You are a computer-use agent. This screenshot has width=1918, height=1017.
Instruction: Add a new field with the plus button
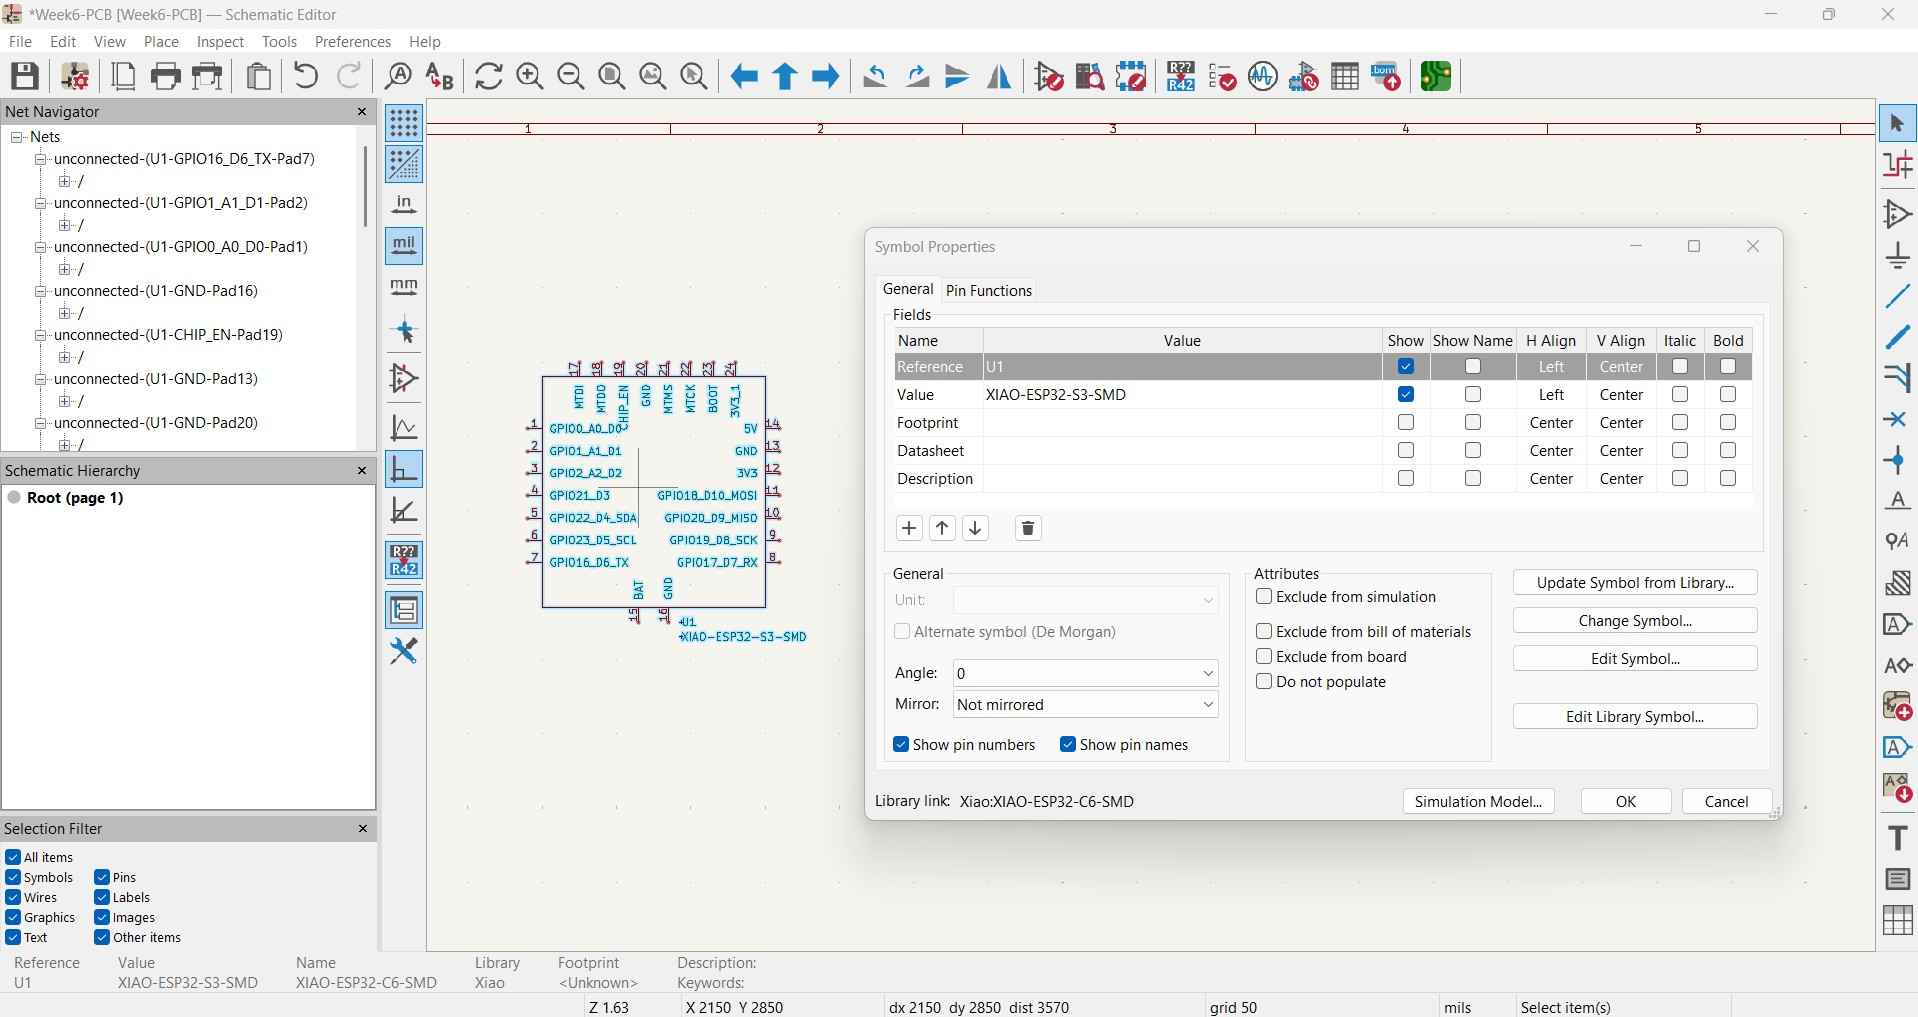[909, 528]
